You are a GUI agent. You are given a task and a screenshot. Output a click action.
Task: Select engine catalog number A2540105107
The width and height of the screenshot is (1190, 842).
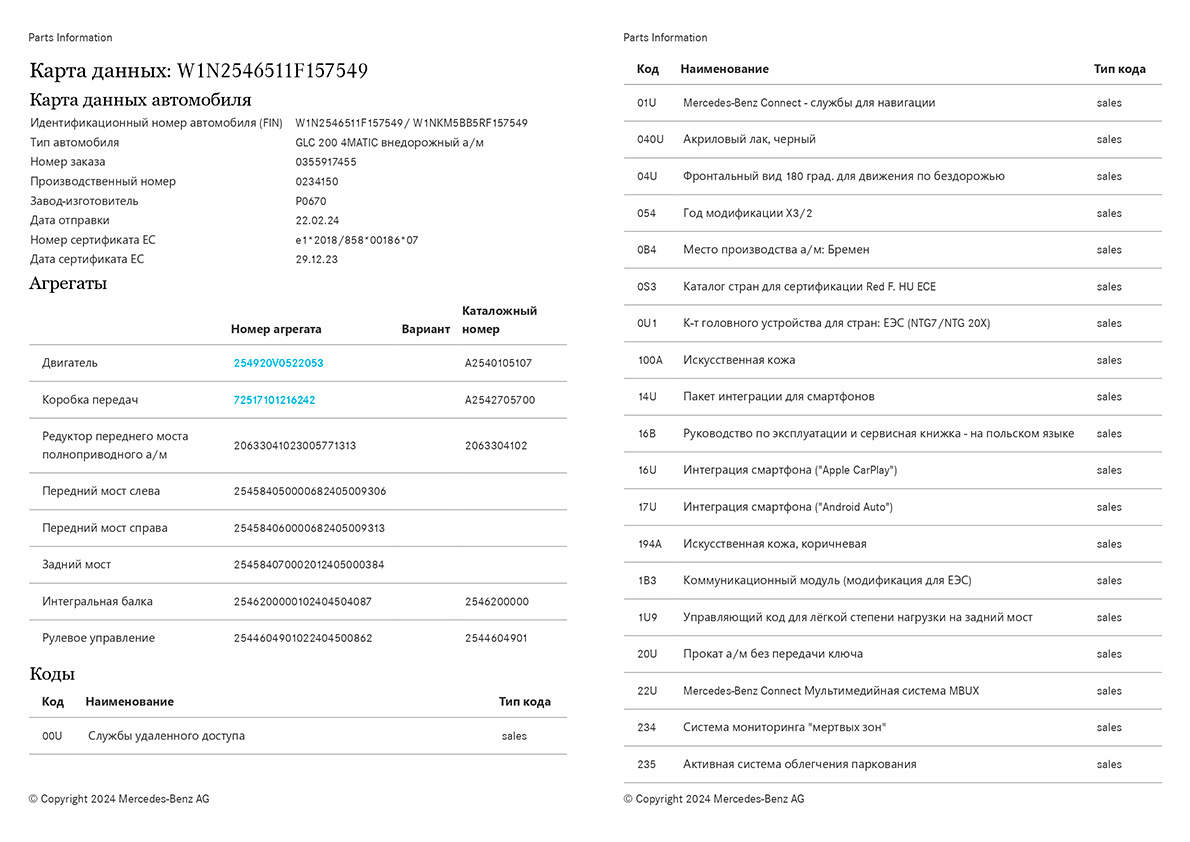tap(498, 363)
